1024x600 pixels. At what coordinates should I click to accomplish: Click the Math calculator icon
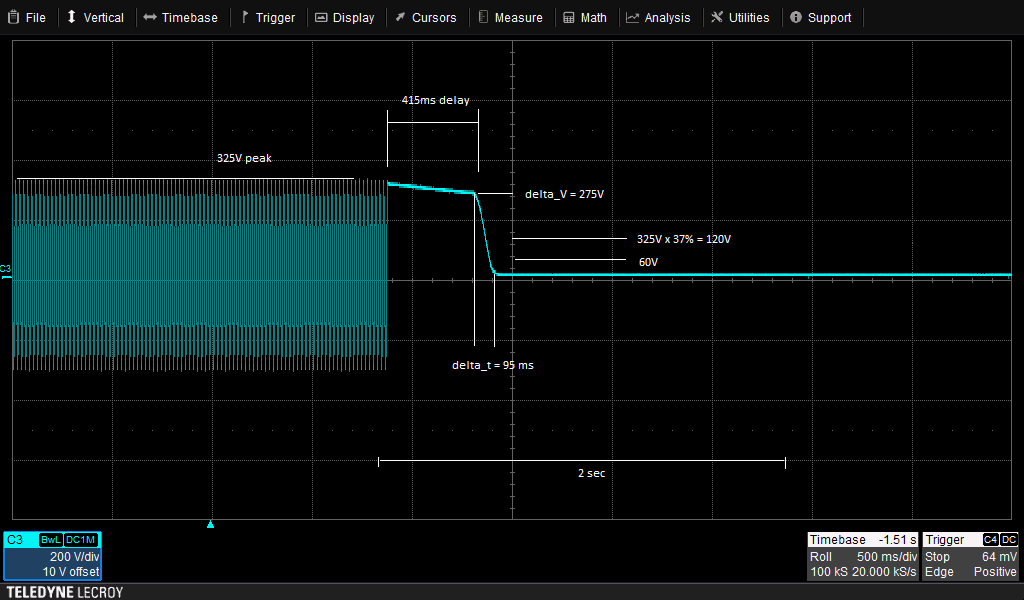pyautogui.click(x=568, y=17)
